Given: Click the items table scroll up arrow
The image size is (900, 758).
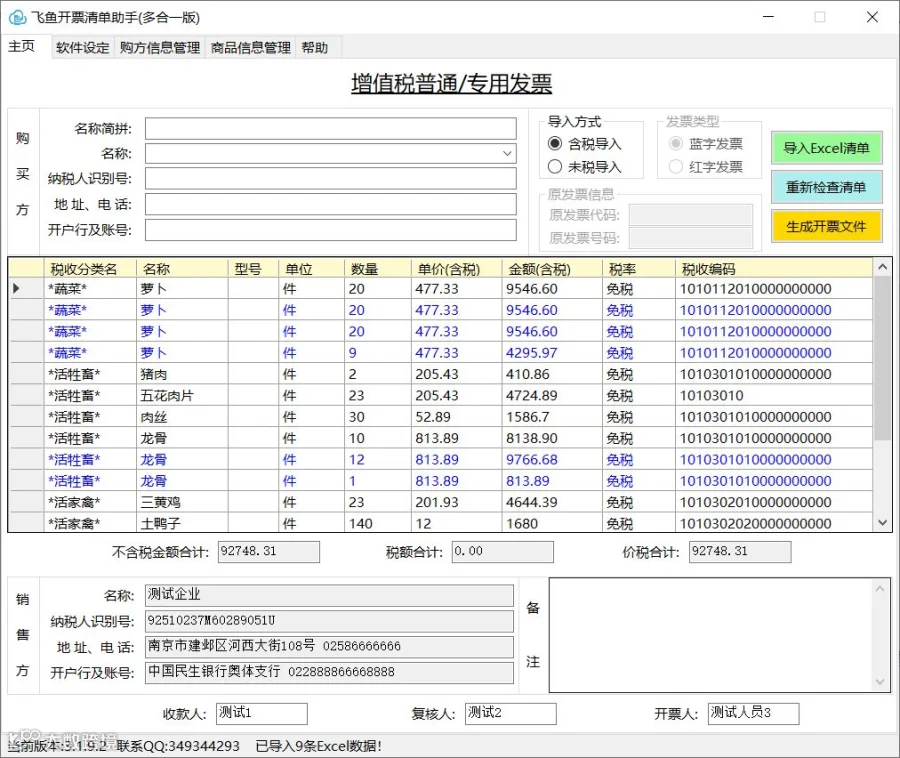Looking at the screenshot, I should click(882, 267).
